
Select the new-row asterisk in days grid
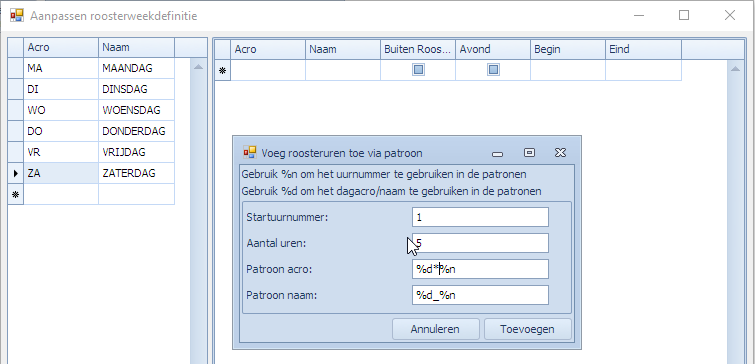point(16,195)
